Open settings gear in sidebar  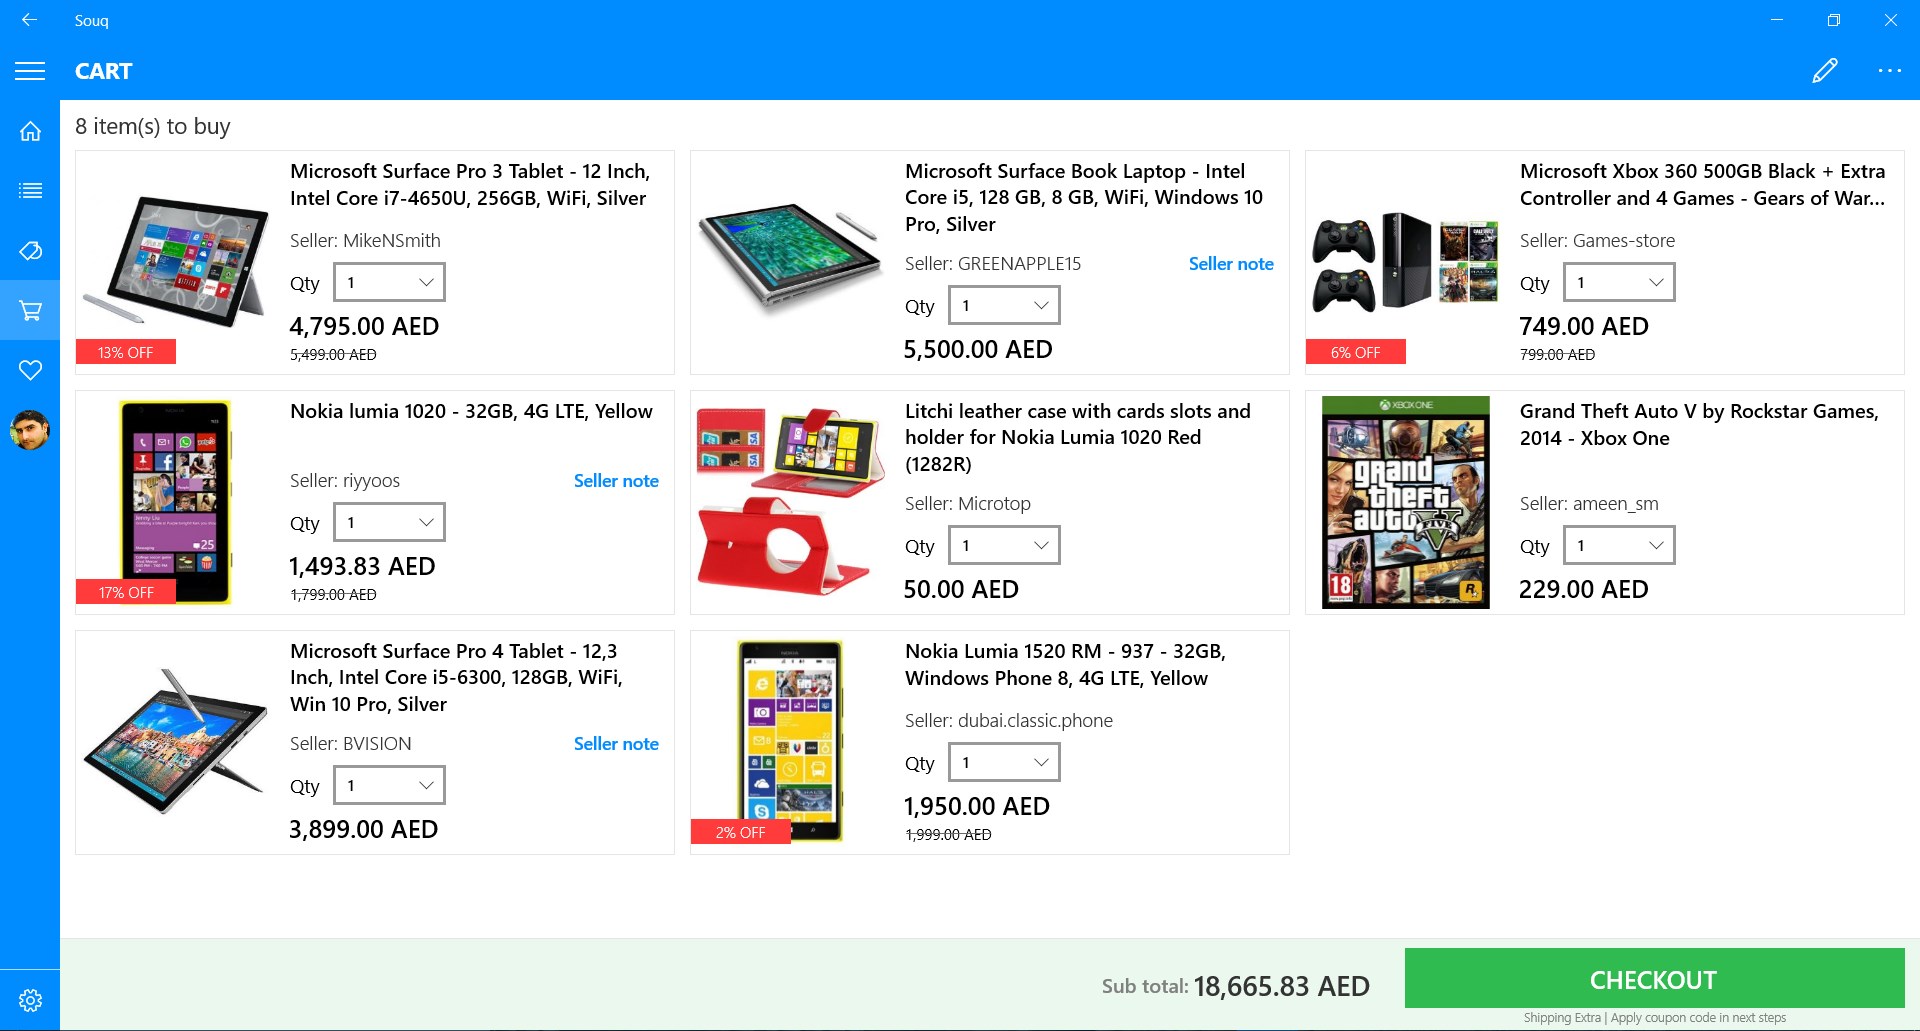click(x=30, y=1000)
